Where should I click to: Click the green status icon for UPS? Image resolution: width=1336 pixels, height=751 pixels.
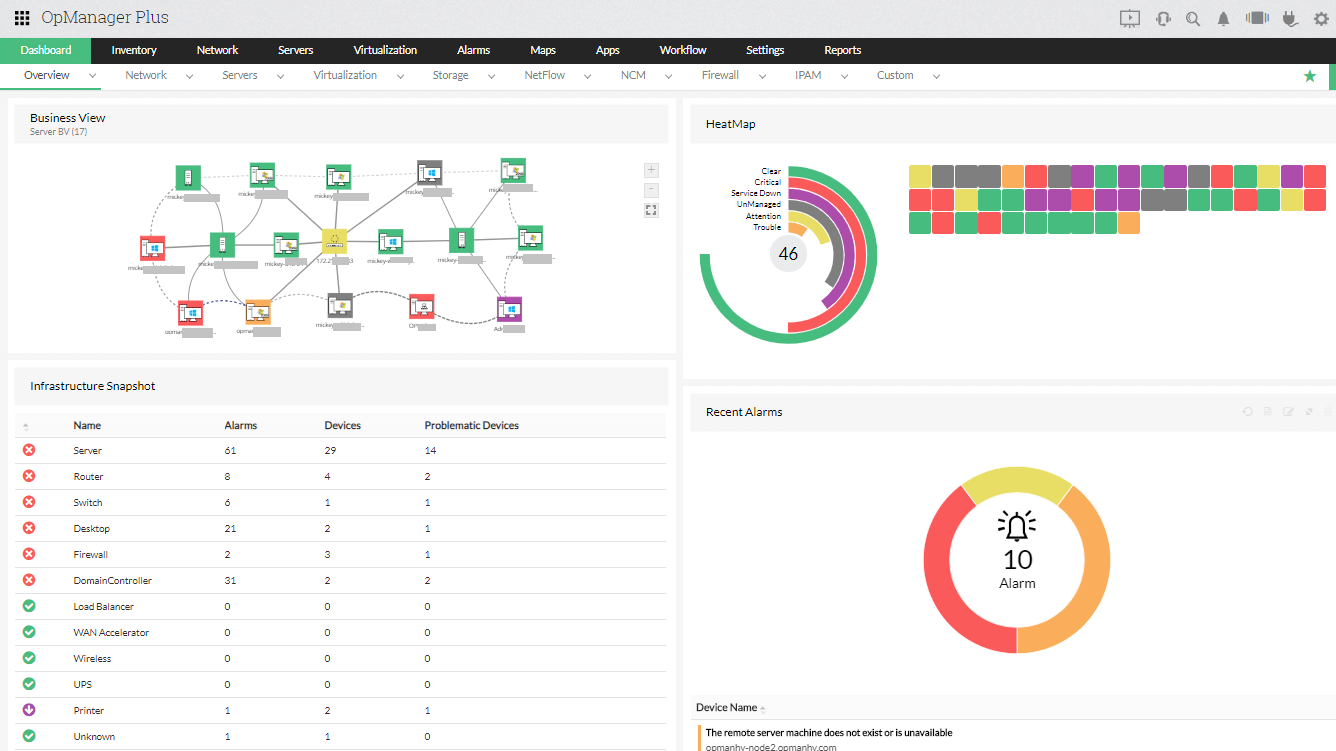coord(29,684)
